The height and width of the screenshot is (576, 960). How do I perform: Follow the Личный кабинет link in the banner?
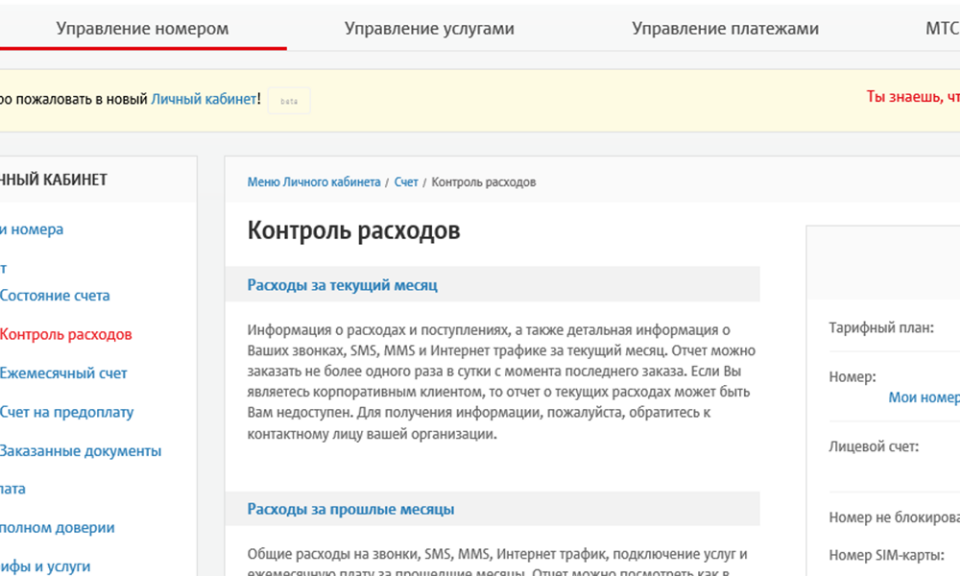(x=204, y=99)
